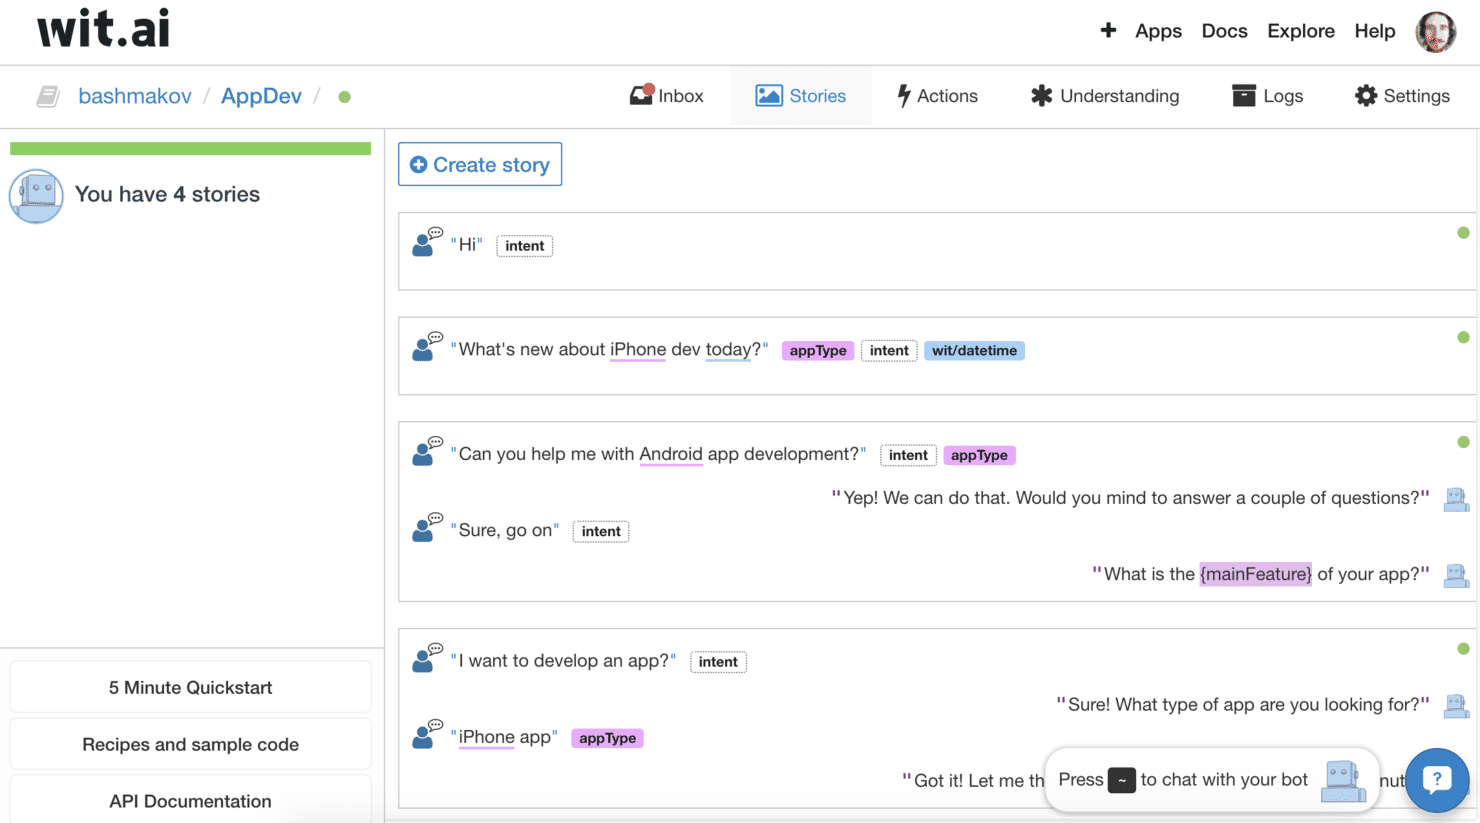1480x823 pixels.
Task: Switch to the Logs tab
Action: point(1268,96)
